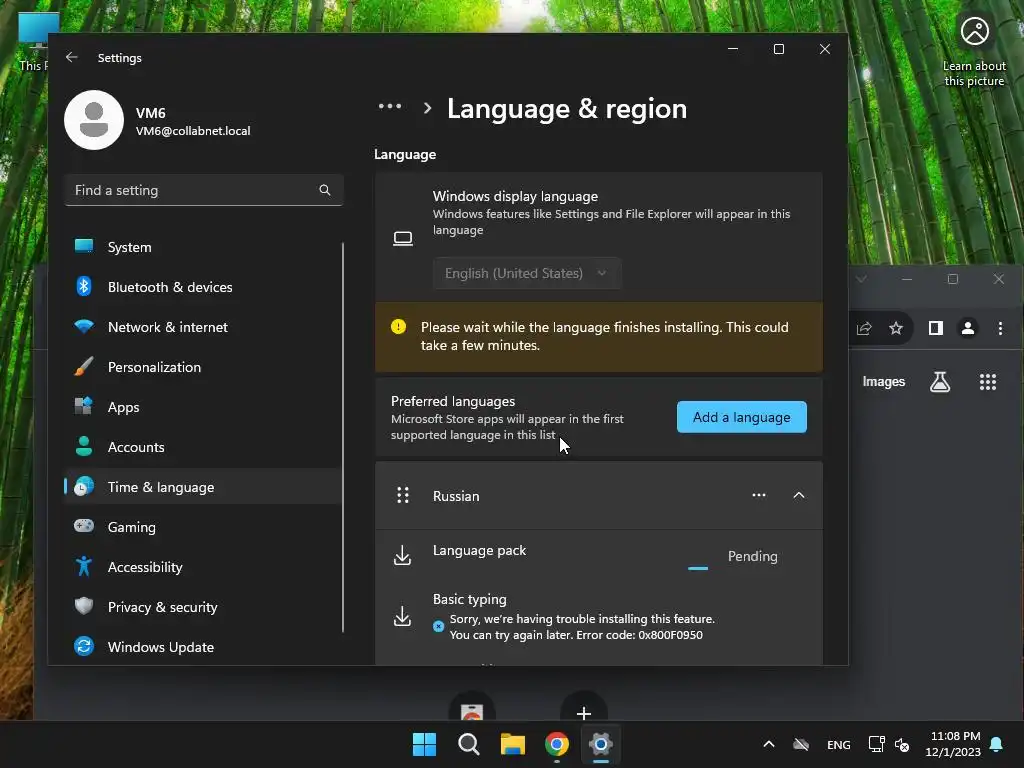Image resolution: width=1024 pixels, height=768 pixels.
Task: Click the tab search chevron in Chrome
Action: 861,279
